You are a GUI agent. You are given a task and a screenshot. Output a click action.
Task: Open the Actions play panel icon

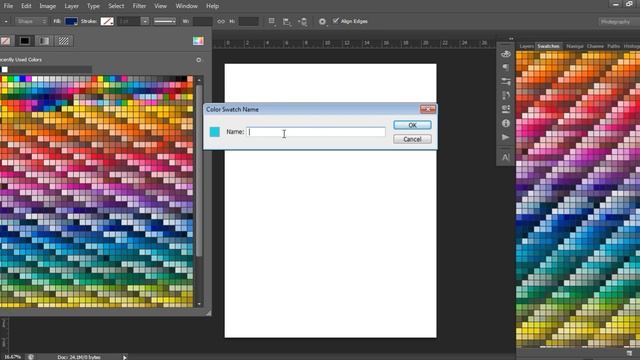(506, 137)
